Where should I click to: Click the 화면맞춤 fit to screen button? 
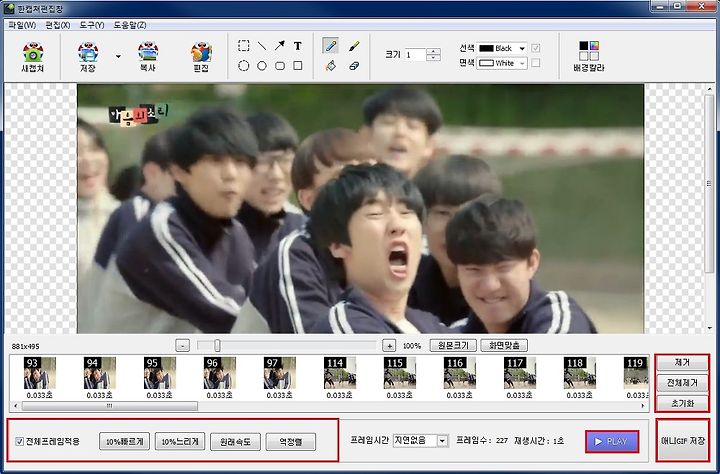504,345
